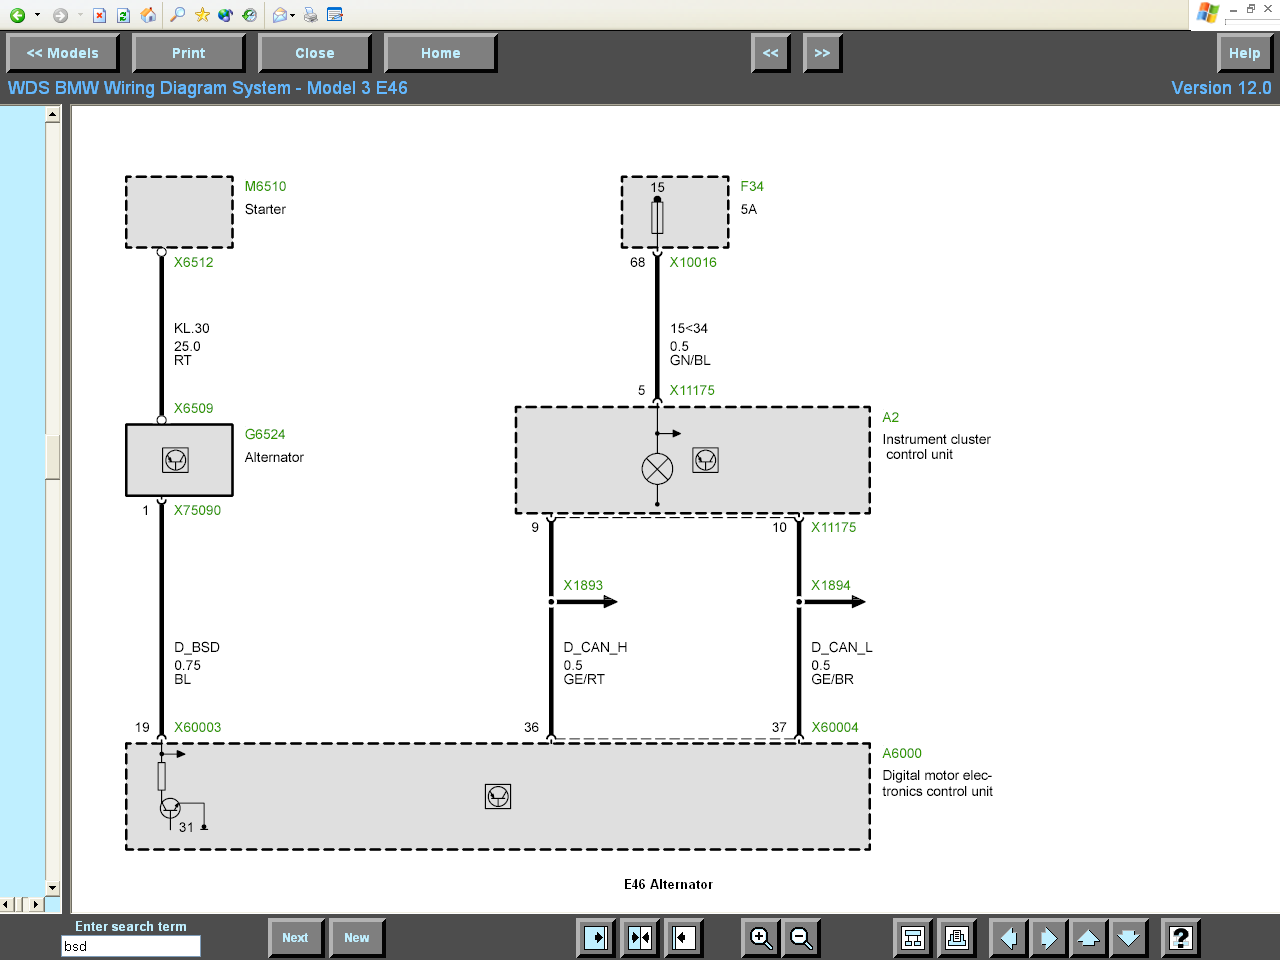This screenshot has height=960, width=1280.
Task: Open the Back button history dropdown arrow
Action: click(37, 15)
